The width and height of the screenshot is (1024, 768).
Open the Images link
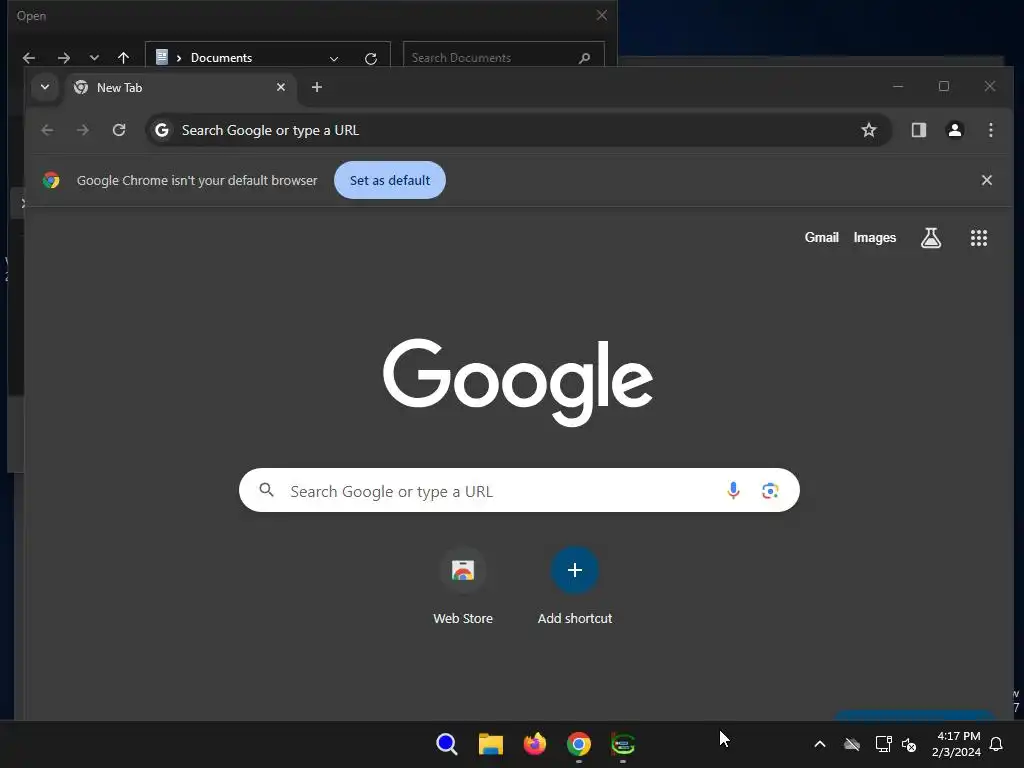tap(874, 238)
